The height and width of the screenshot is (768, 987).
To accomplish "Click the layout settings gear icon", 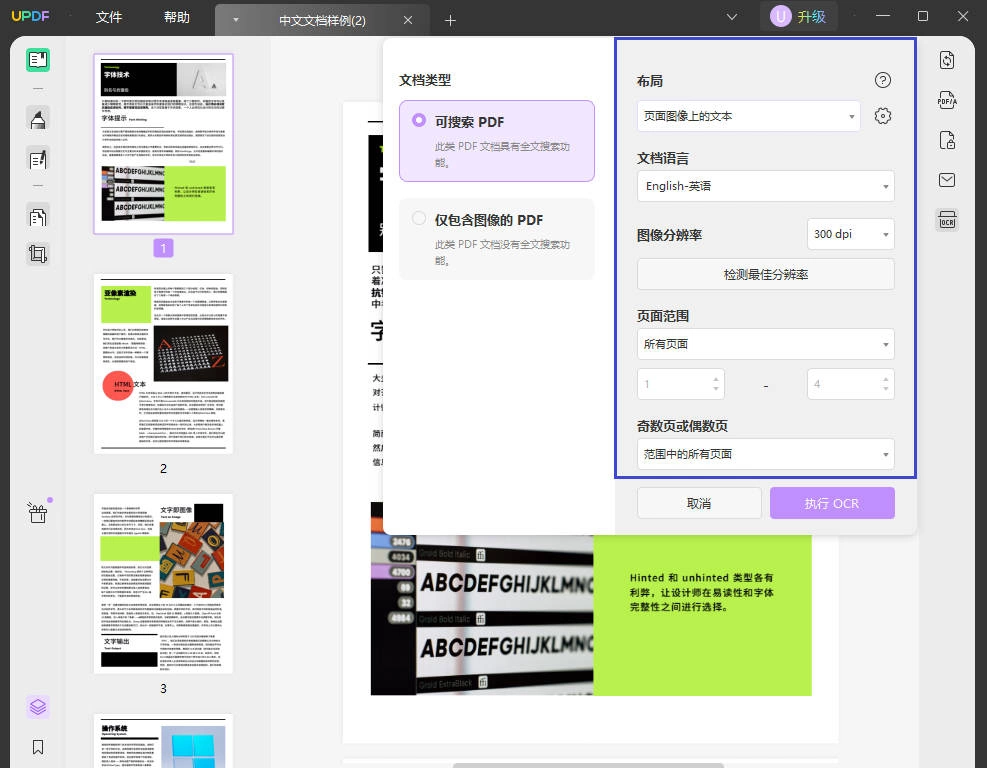I will [883, 116].
